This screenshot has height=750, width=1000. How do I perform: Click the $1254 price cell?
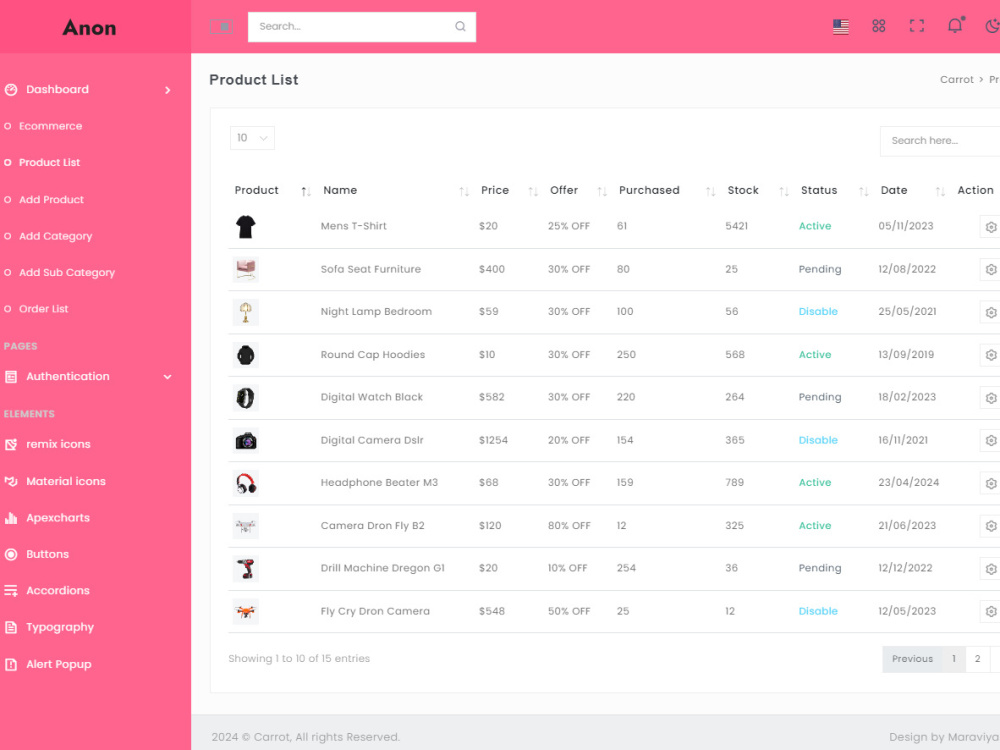point(493,440)
